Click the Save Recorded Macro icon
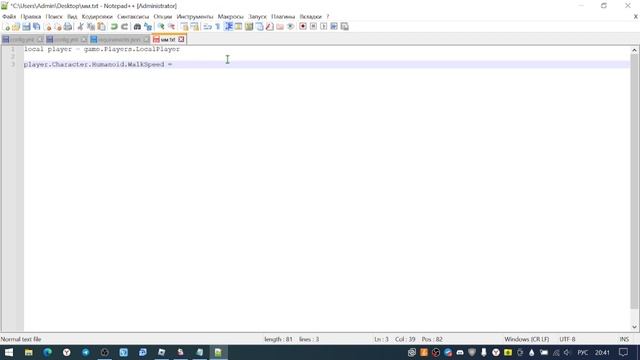The image size is (640, 360). click(x=344, y=27)
